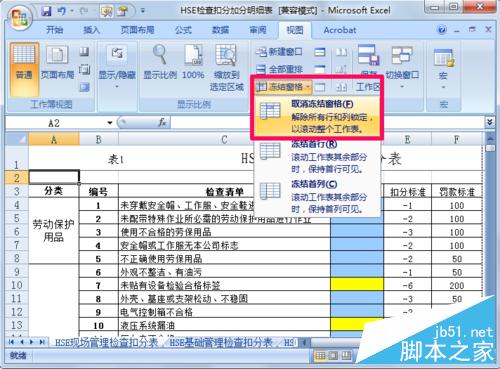Undo the last action
Screen dimensions: 500x369
click(62, 11)
